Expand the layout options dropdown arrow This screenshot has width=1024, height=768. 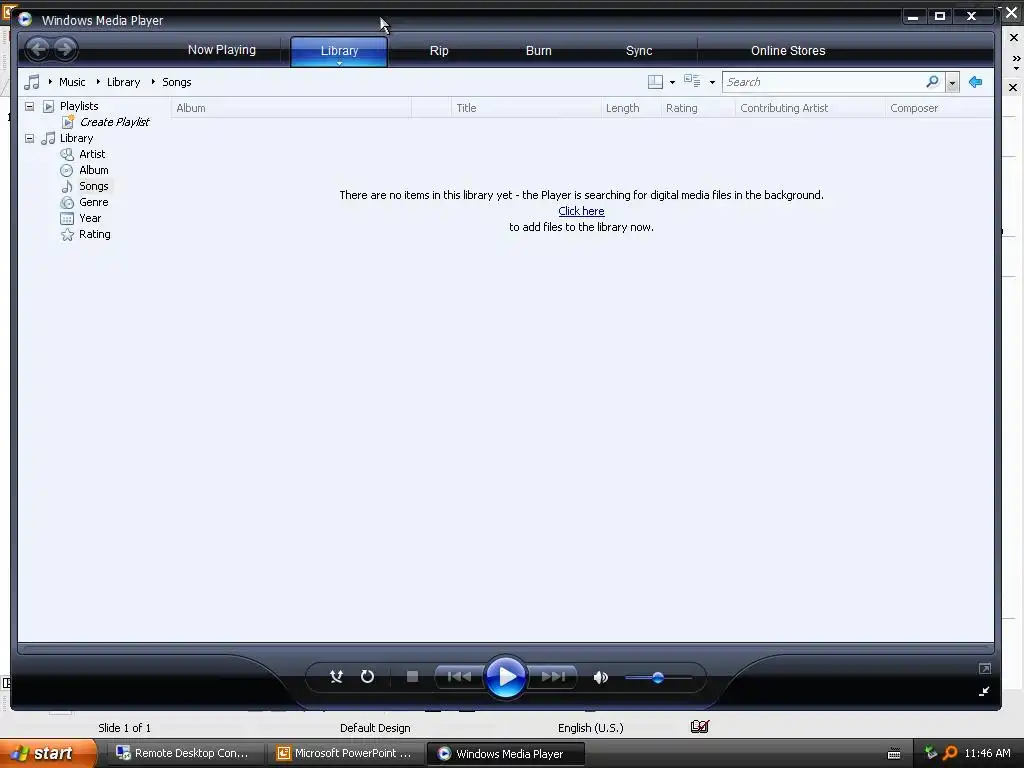(672, 82)
